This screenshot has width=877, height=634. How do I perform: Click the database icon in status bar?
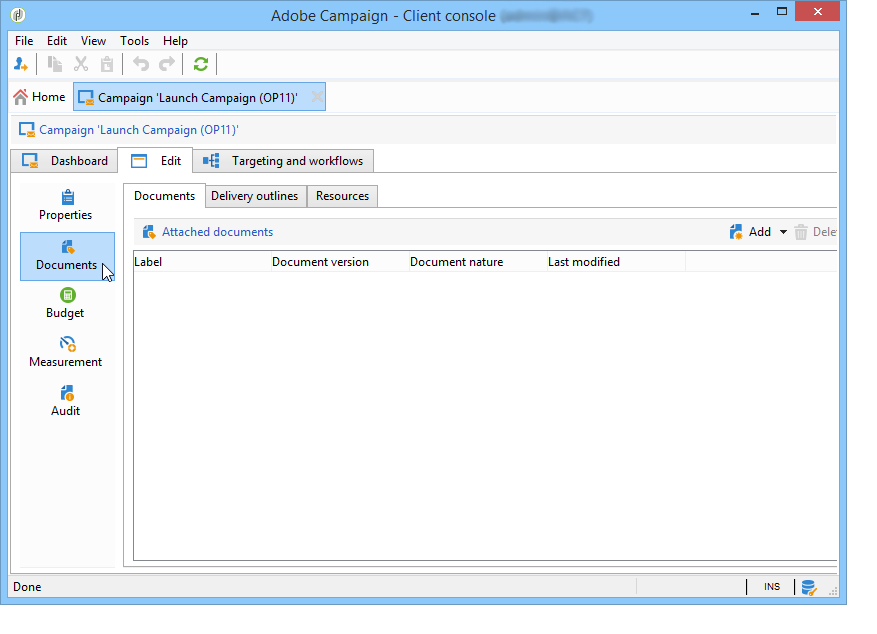(809, 587)
